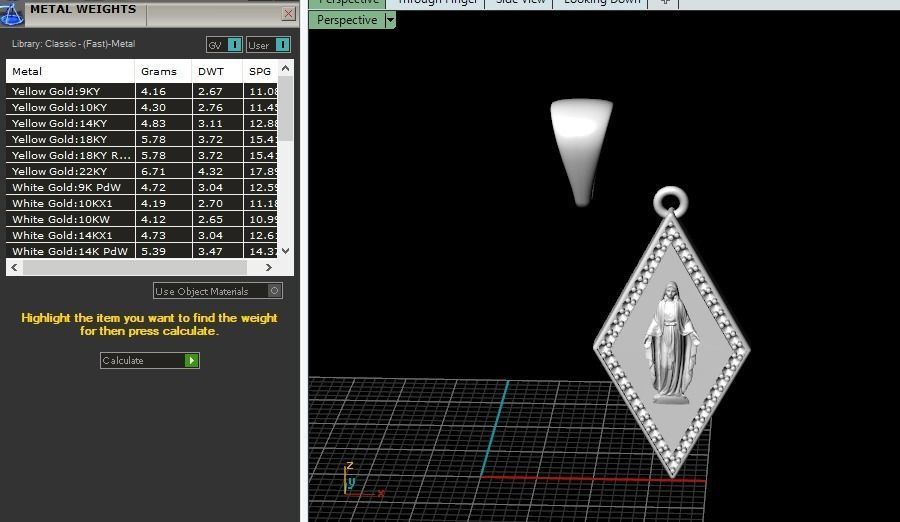The width and height of the screenshot is (900, 522).
Task: Select the Yellow Gold:9KY row
Action: coord(142,91)
